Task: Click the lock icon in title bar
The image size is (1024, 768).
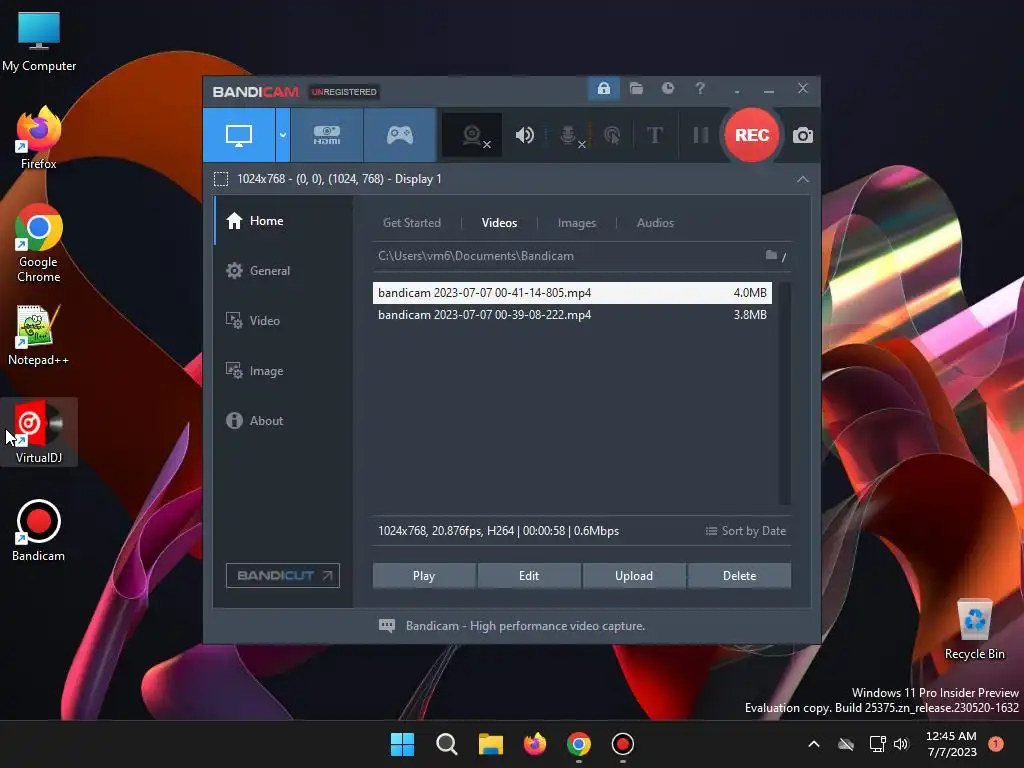Action: (x=603, y=88)
